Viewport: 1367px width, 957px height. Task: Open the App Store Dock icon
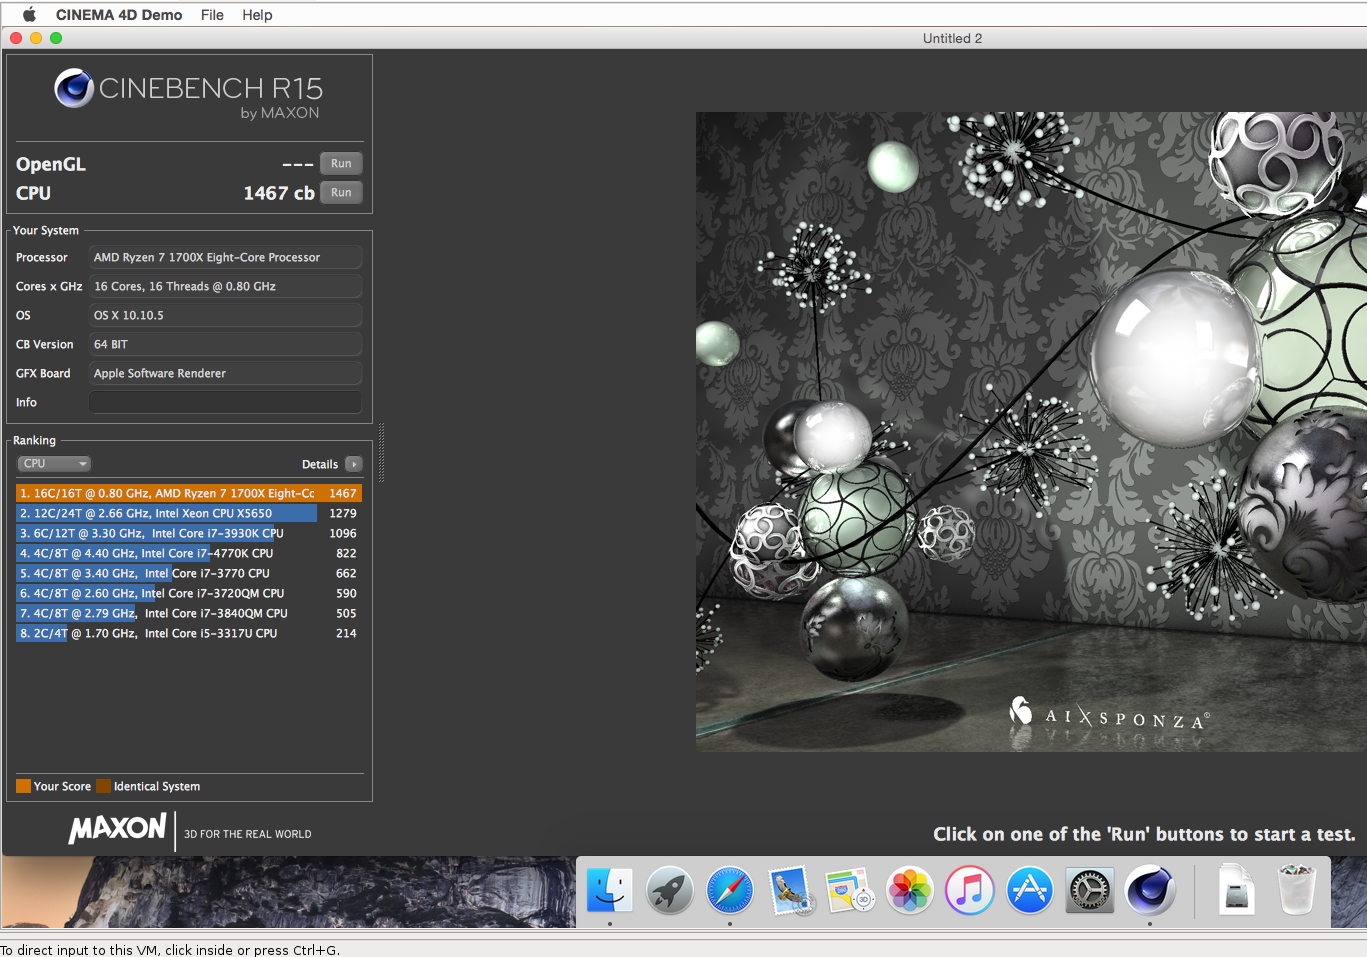tap(1030, 890)
